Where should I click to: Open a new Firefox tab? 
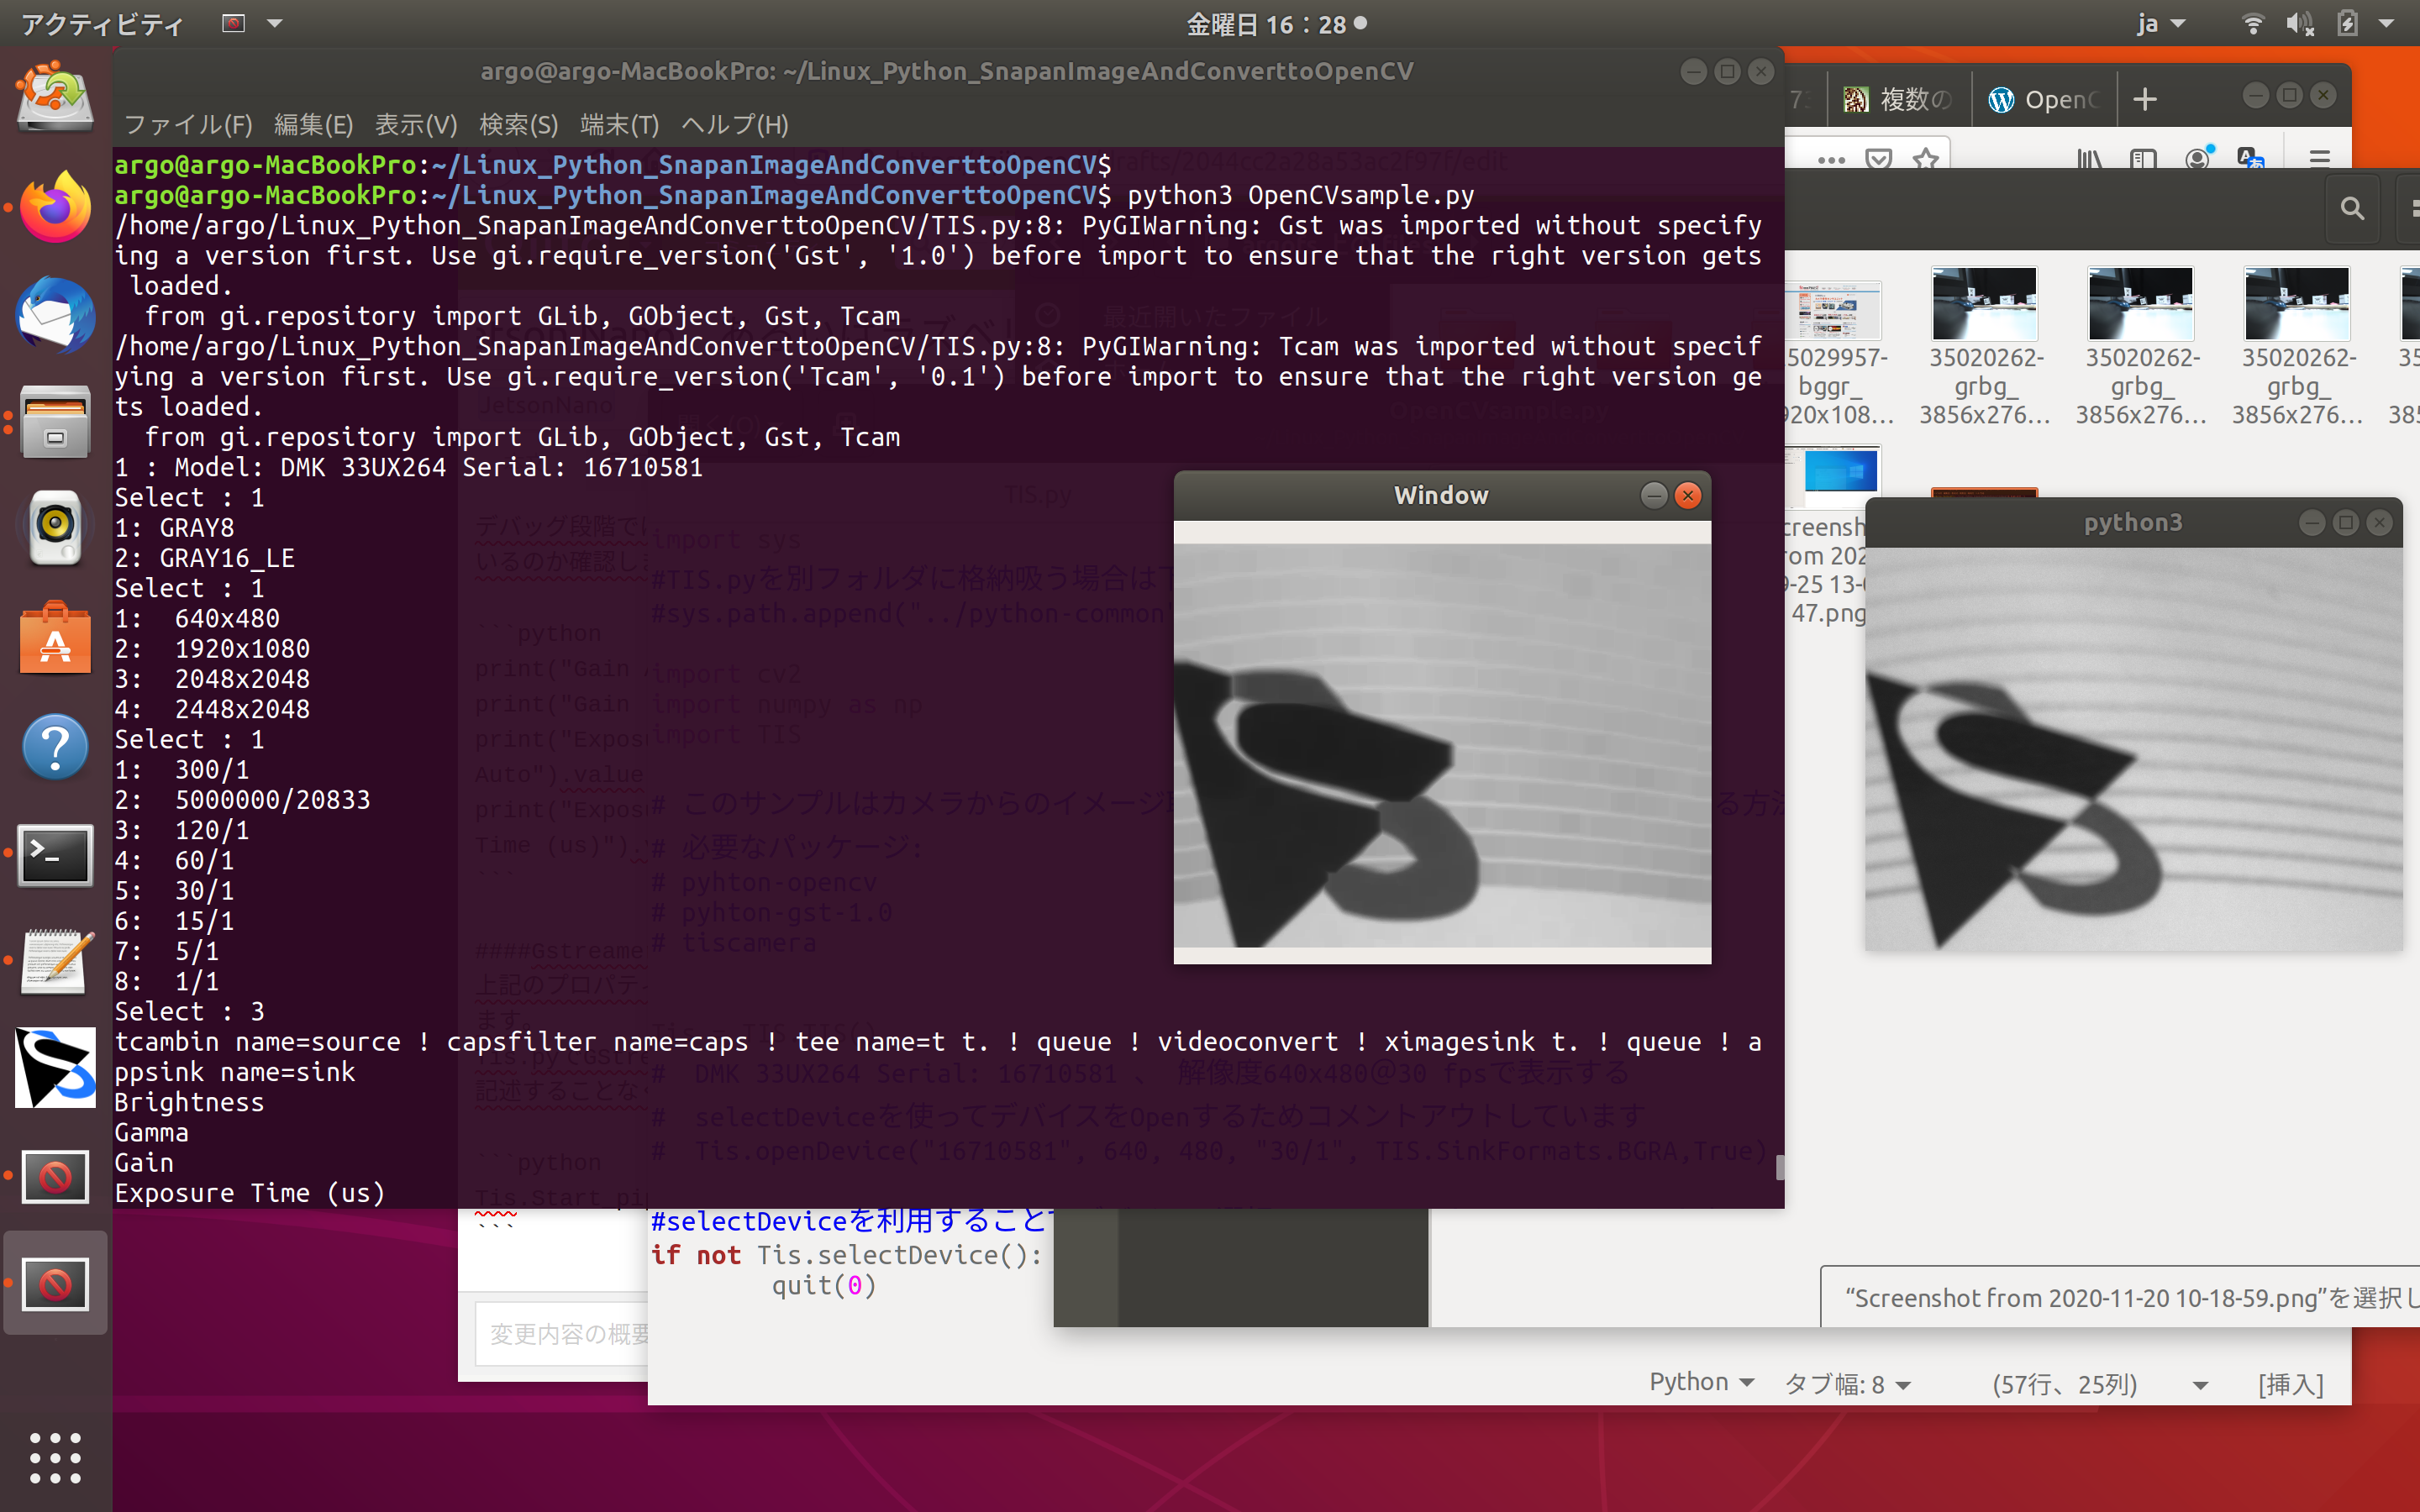pyautogui.click(x=2144, y=99)
